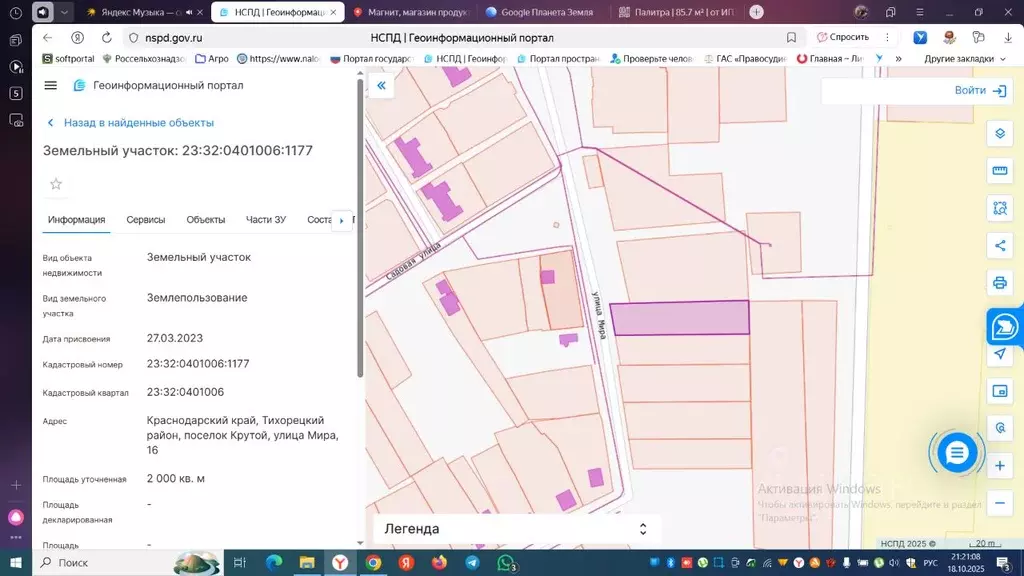The height and width of the screenshot is (576, 1024).
Task: Print the map using printer icon
Action: click(999, 282)
